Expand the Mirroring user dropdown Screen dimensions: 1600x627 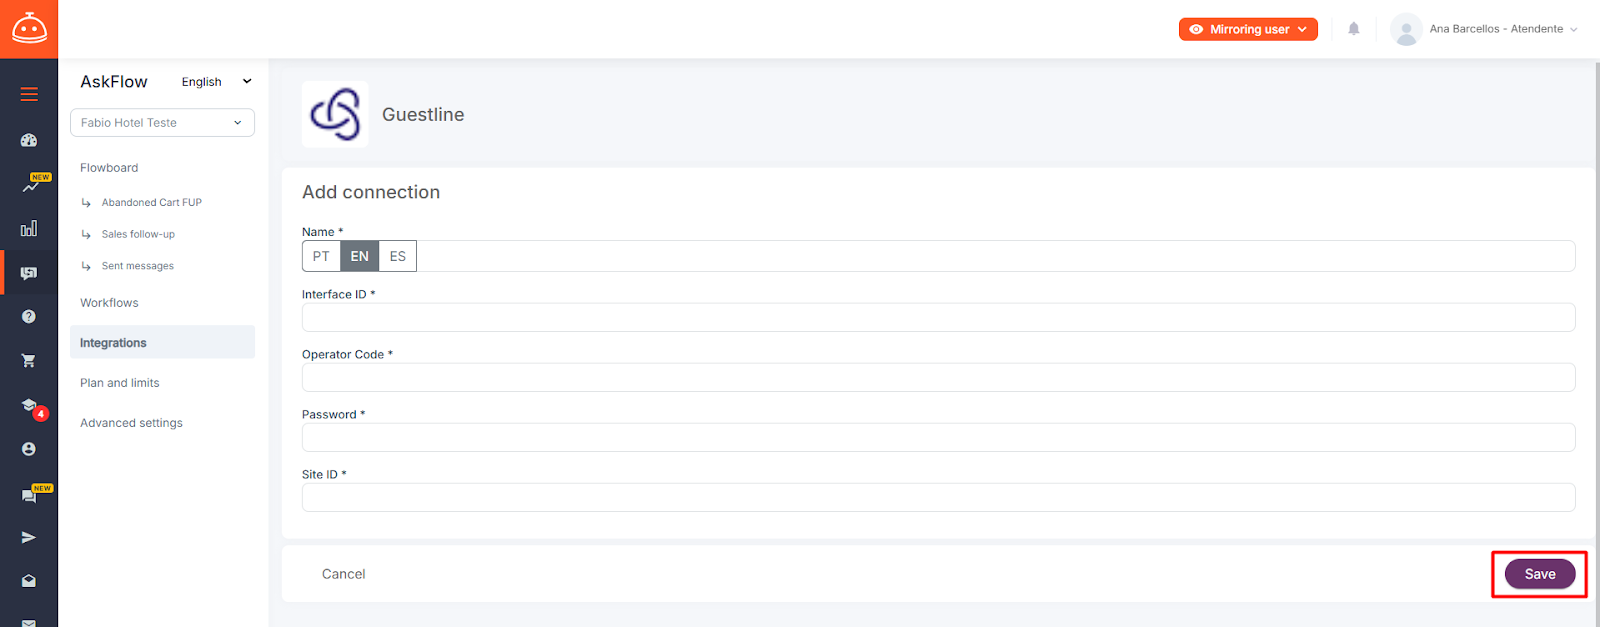click(x=1248, y=29)
